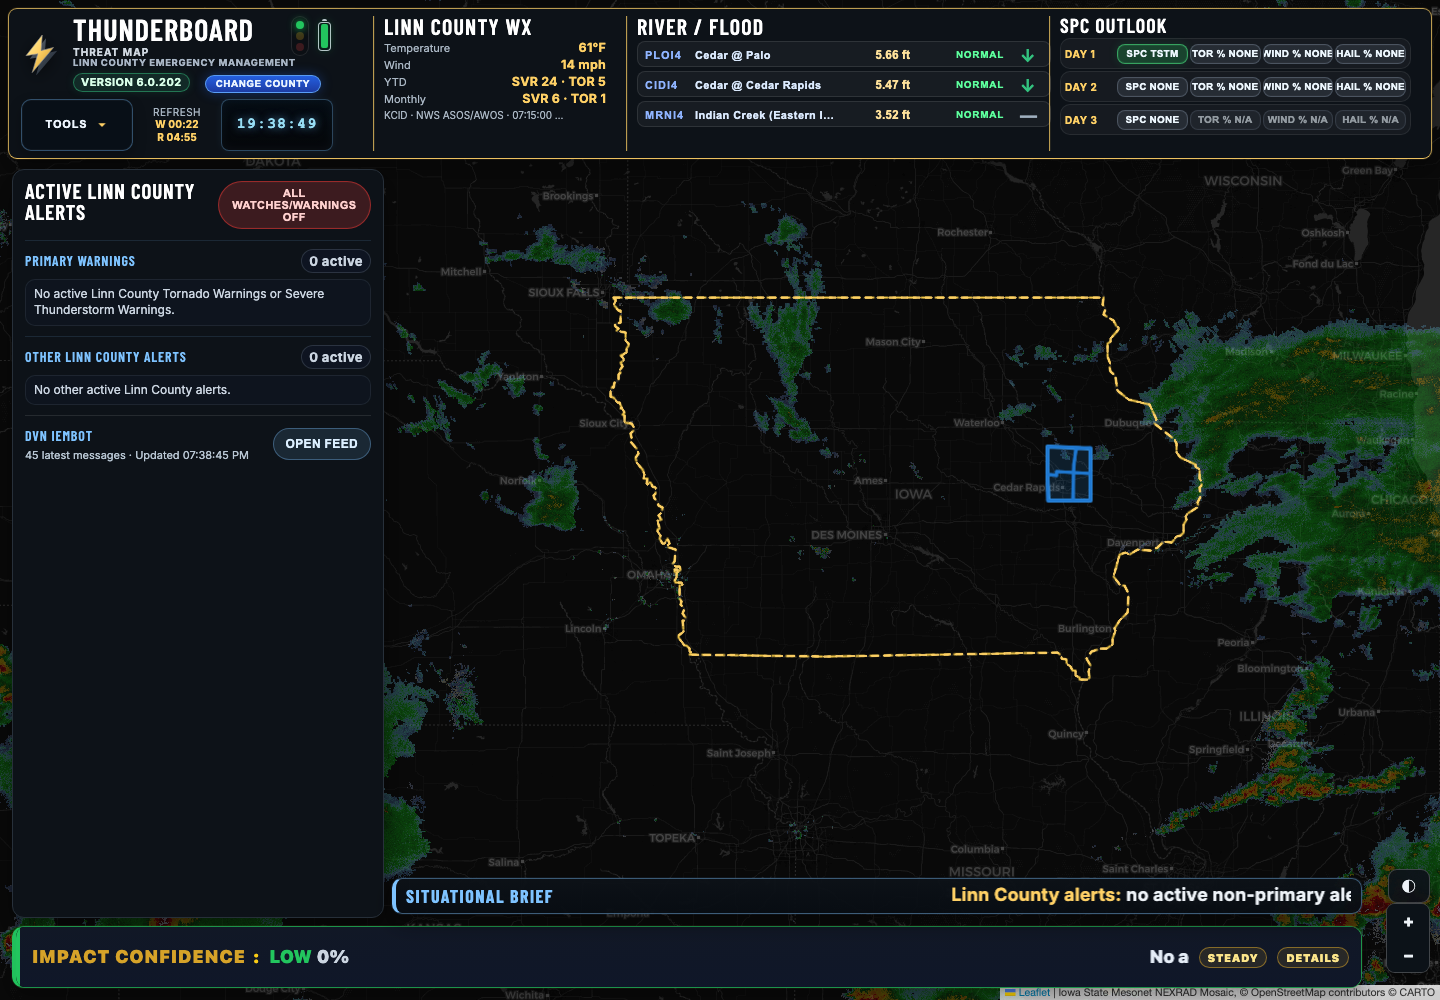This screenshot has width=1440, height=1000.
Task: Click the blue Linn County outline on map
Action: tap(1069, 473)
